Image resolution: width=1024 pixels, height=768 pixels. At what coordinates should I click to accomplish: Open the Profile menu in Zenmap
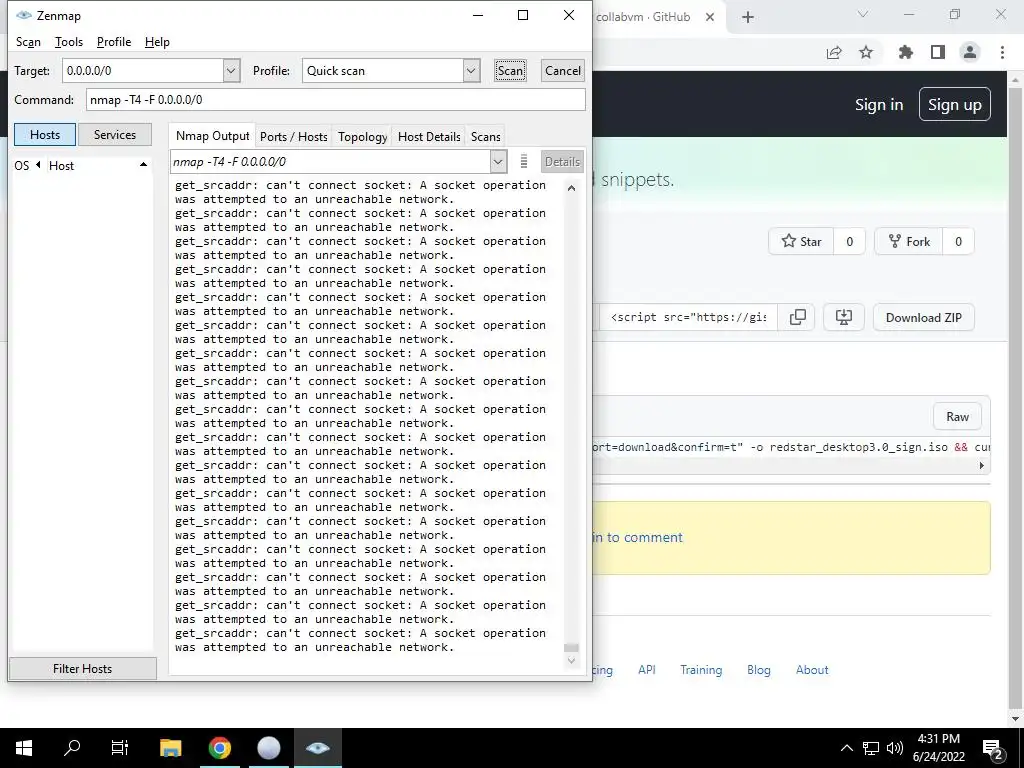tap(114, 42)
